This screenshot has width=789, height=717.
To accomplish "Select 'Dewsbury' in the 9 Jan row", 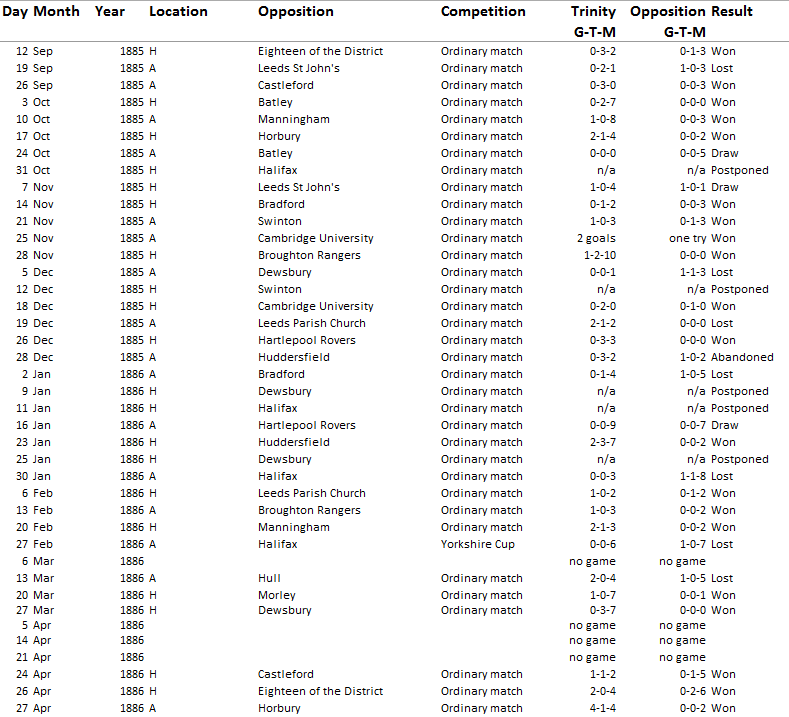I will coord(285,391).
